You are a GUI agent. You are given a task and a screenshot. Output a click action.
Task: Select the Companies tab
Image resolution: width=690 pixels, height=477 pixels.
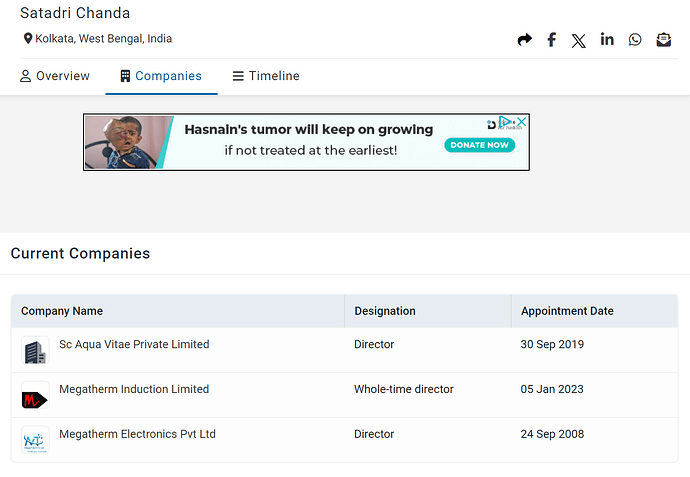[160, 76]
